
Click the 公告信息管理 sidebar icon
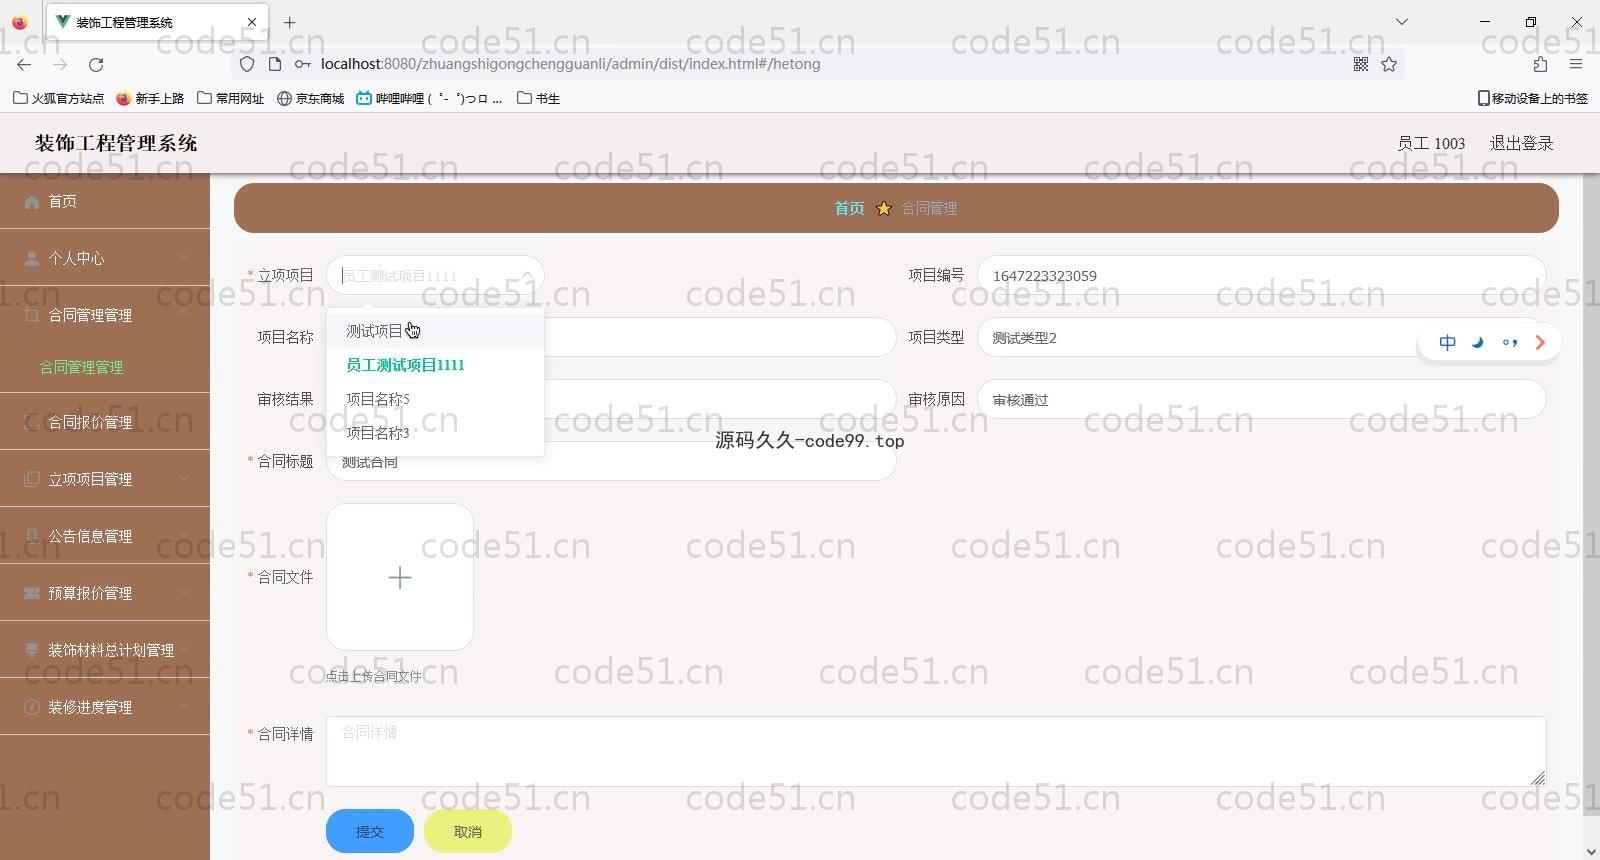pos(31,536)
